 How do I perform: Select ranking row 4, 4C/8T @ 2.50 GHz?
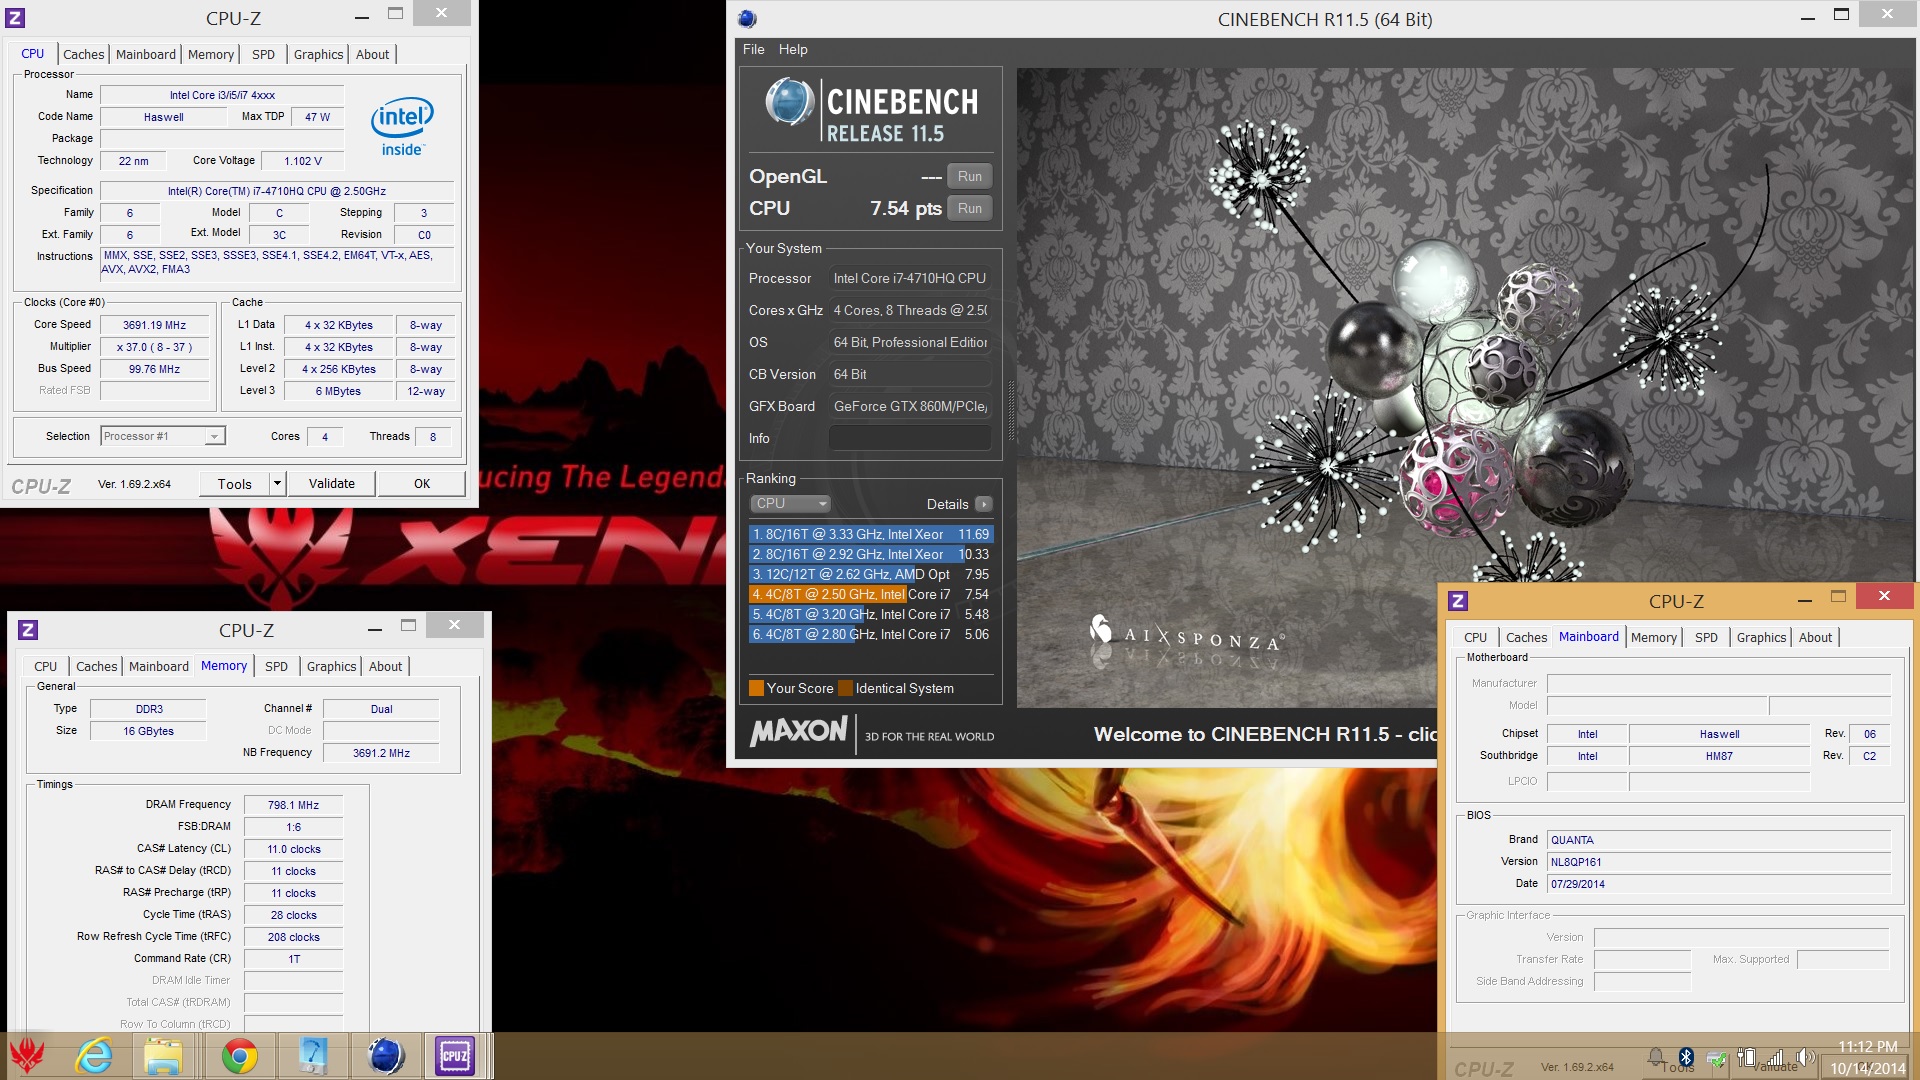click(871, 594)
